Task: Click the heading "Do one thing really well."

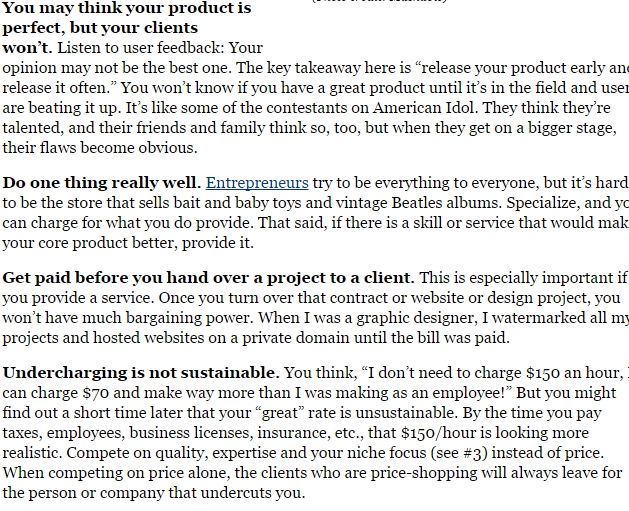Action: coord(102,183)
